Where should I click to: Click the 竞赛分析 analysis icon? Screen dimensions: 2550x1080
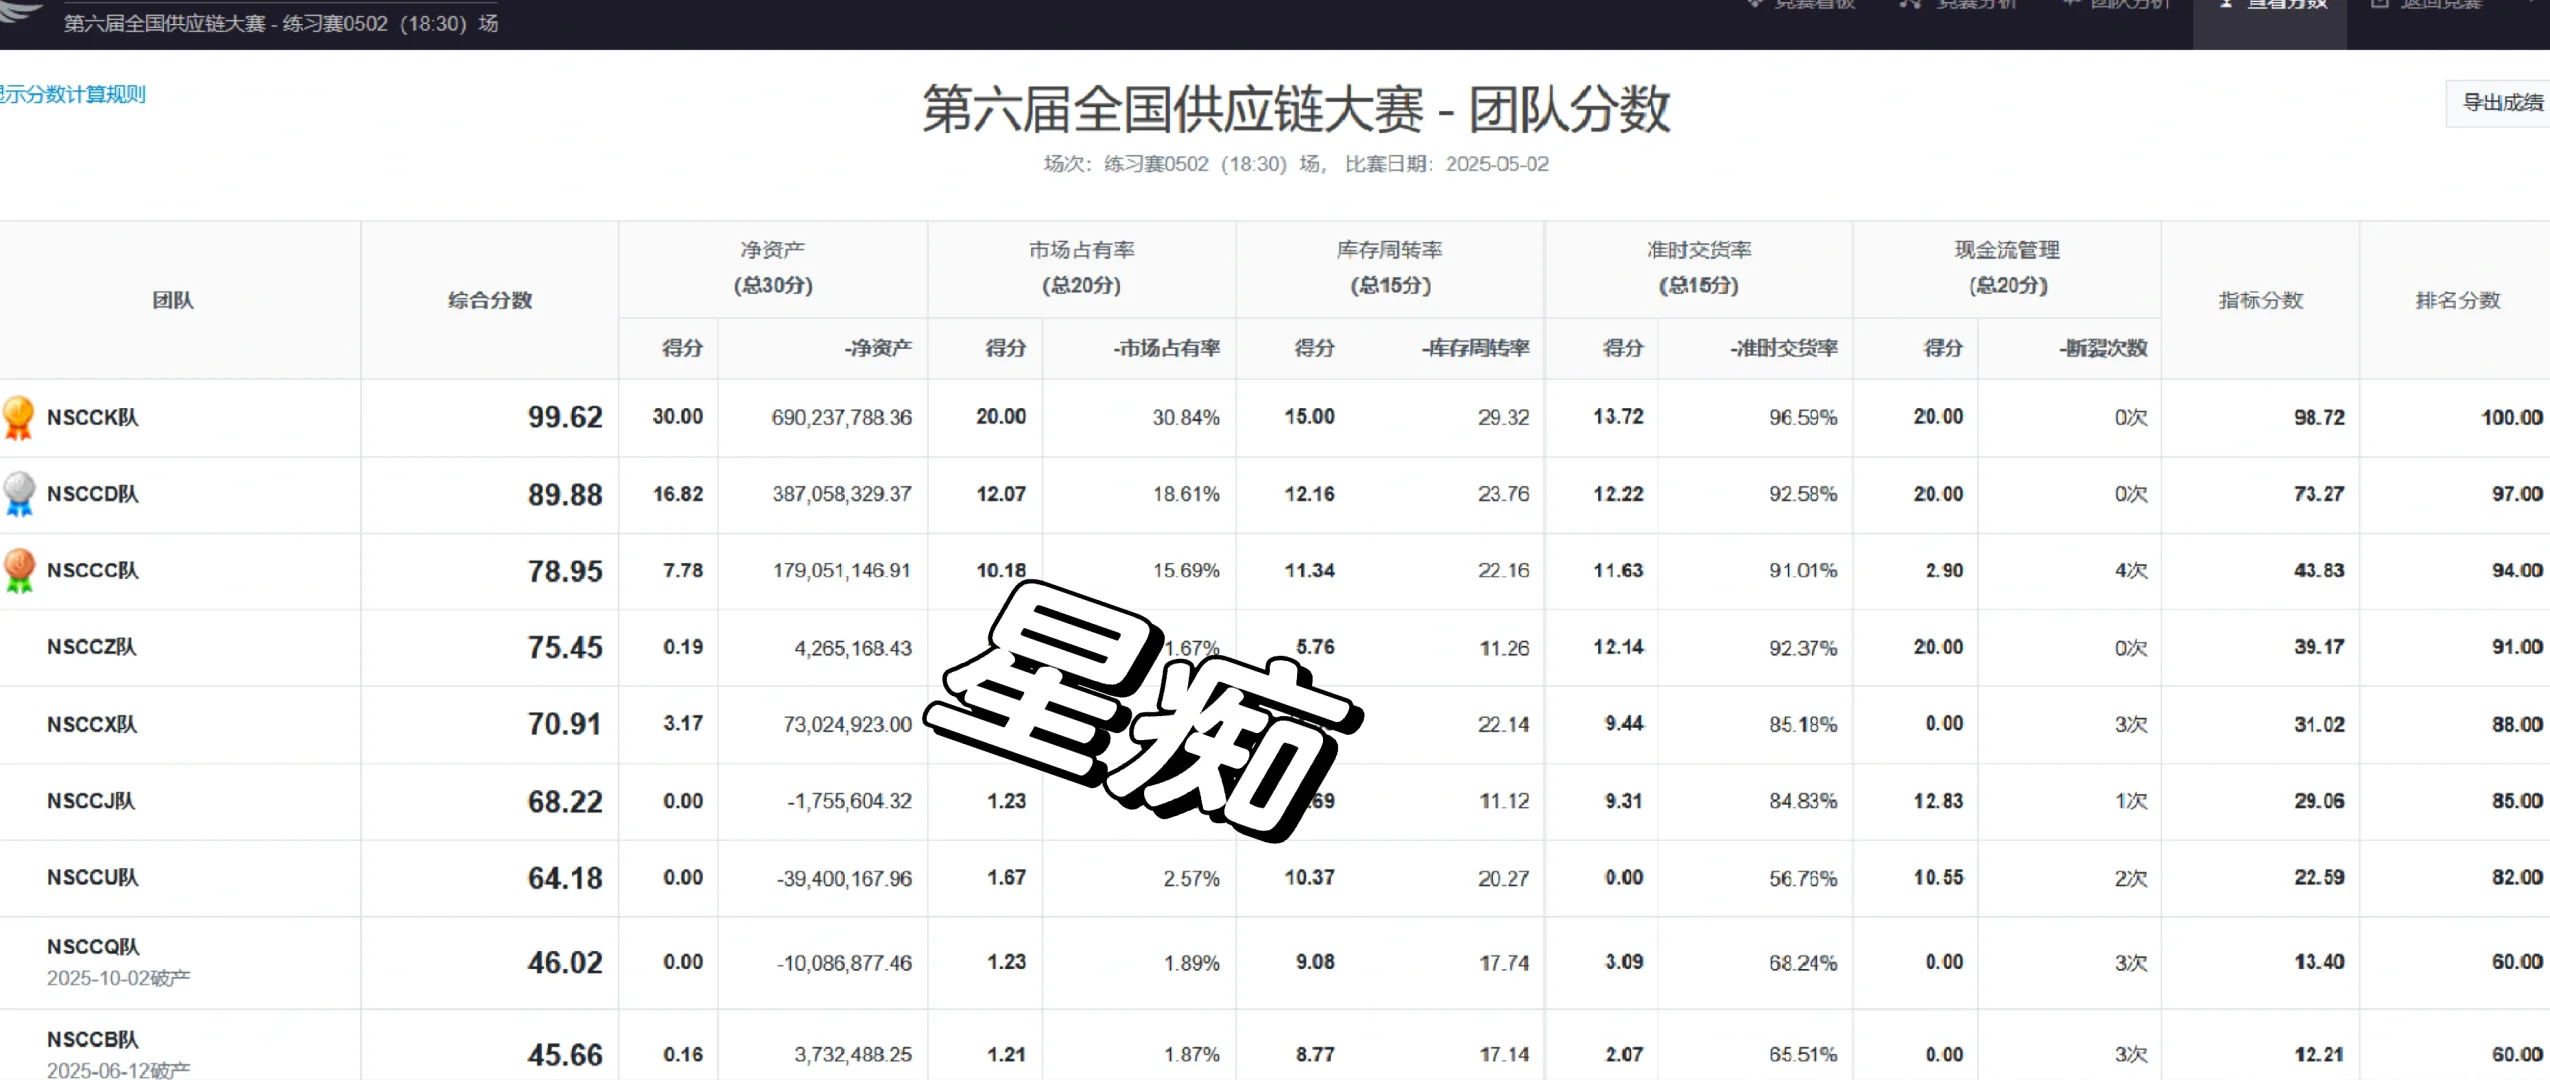pos(1910,5)
